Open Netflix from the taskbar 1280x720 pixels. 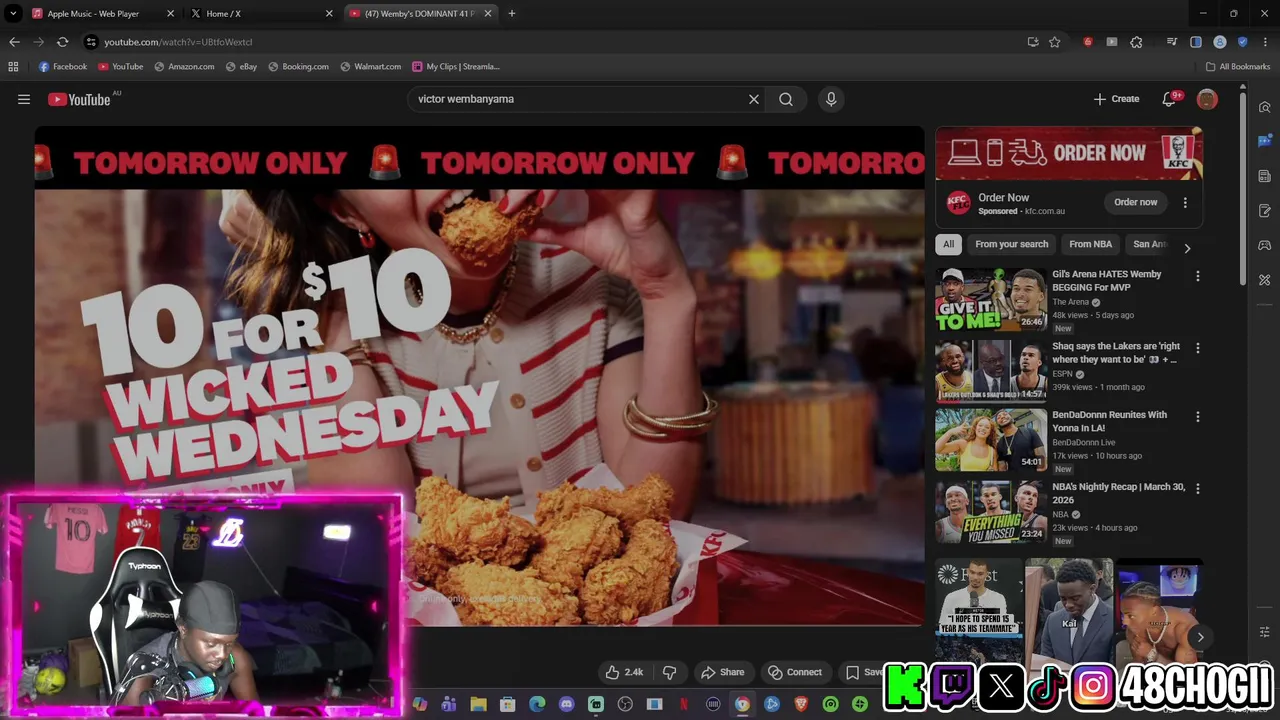click(x=683, y=704)
